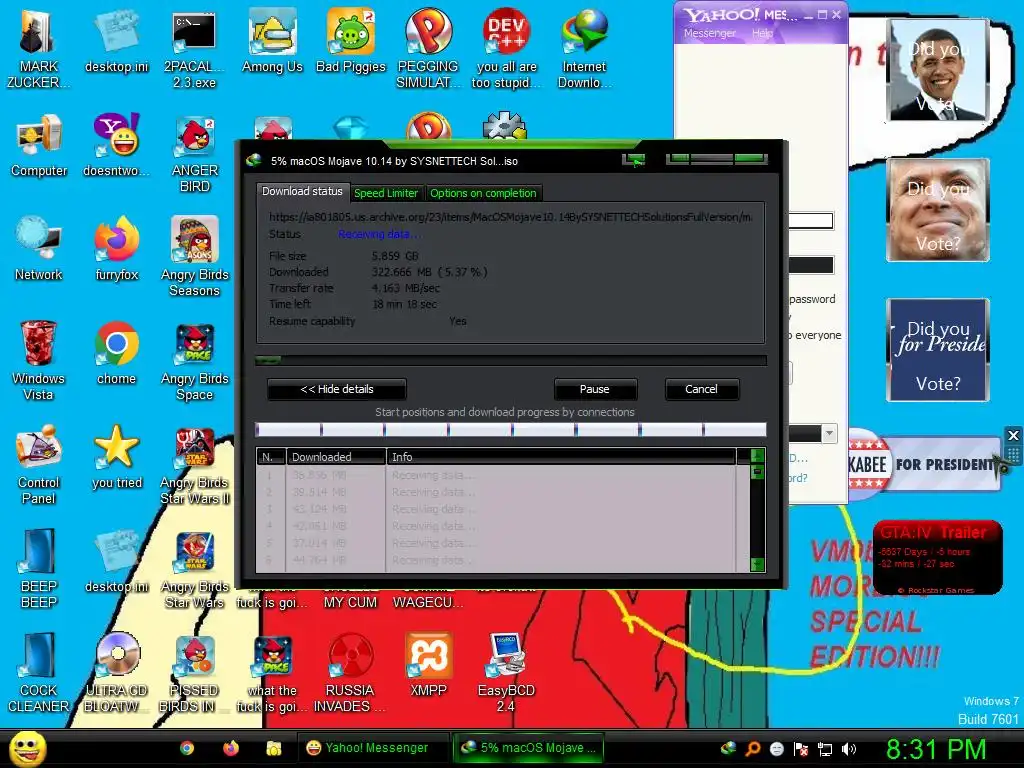
Task: Click the 8:31 PM clock
Action: click(936, 749)
